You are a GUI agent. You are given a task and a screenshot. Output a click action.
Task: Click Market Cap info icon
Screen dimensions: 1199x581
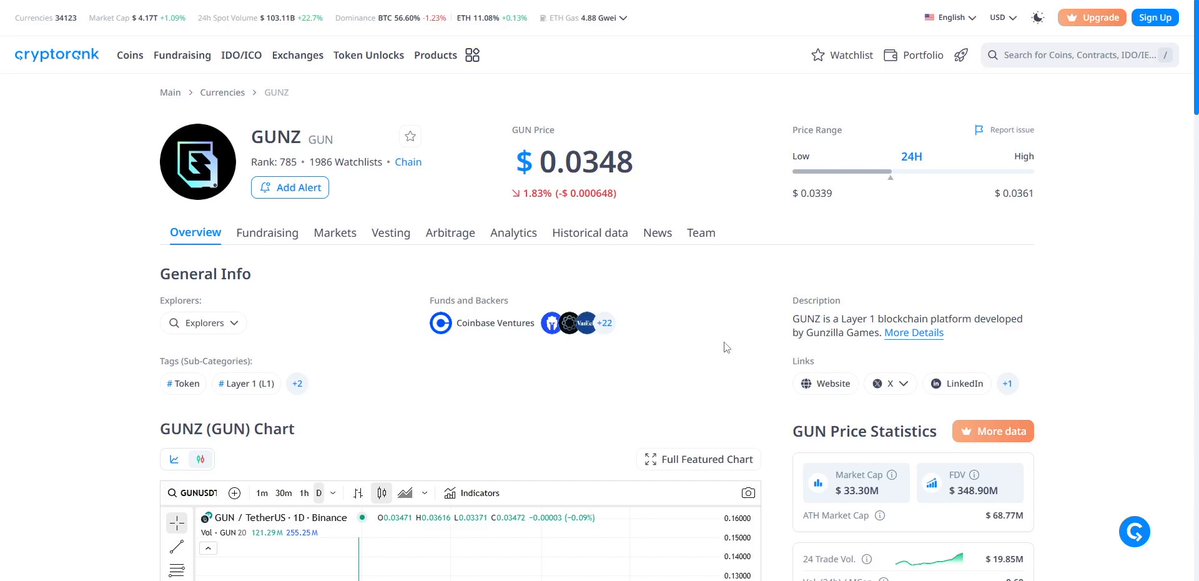(892, 475)
